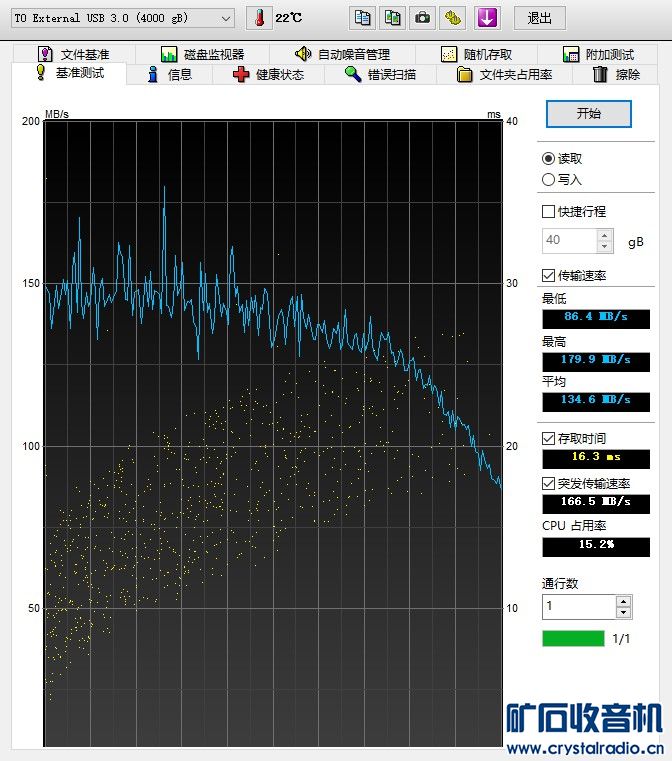Toggle the 传输速率 checkbox
This screenshot has height=761, width=672.
(548, 276)
